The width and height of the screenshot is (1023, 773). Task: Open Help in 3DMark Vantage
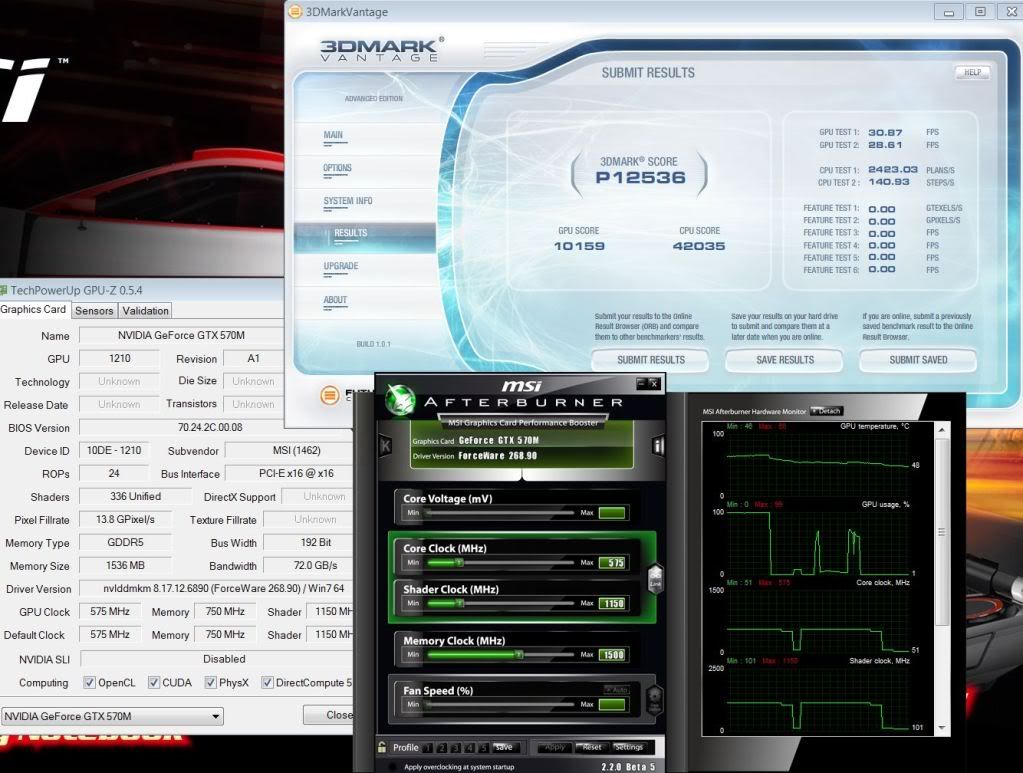tap(972, 72)
